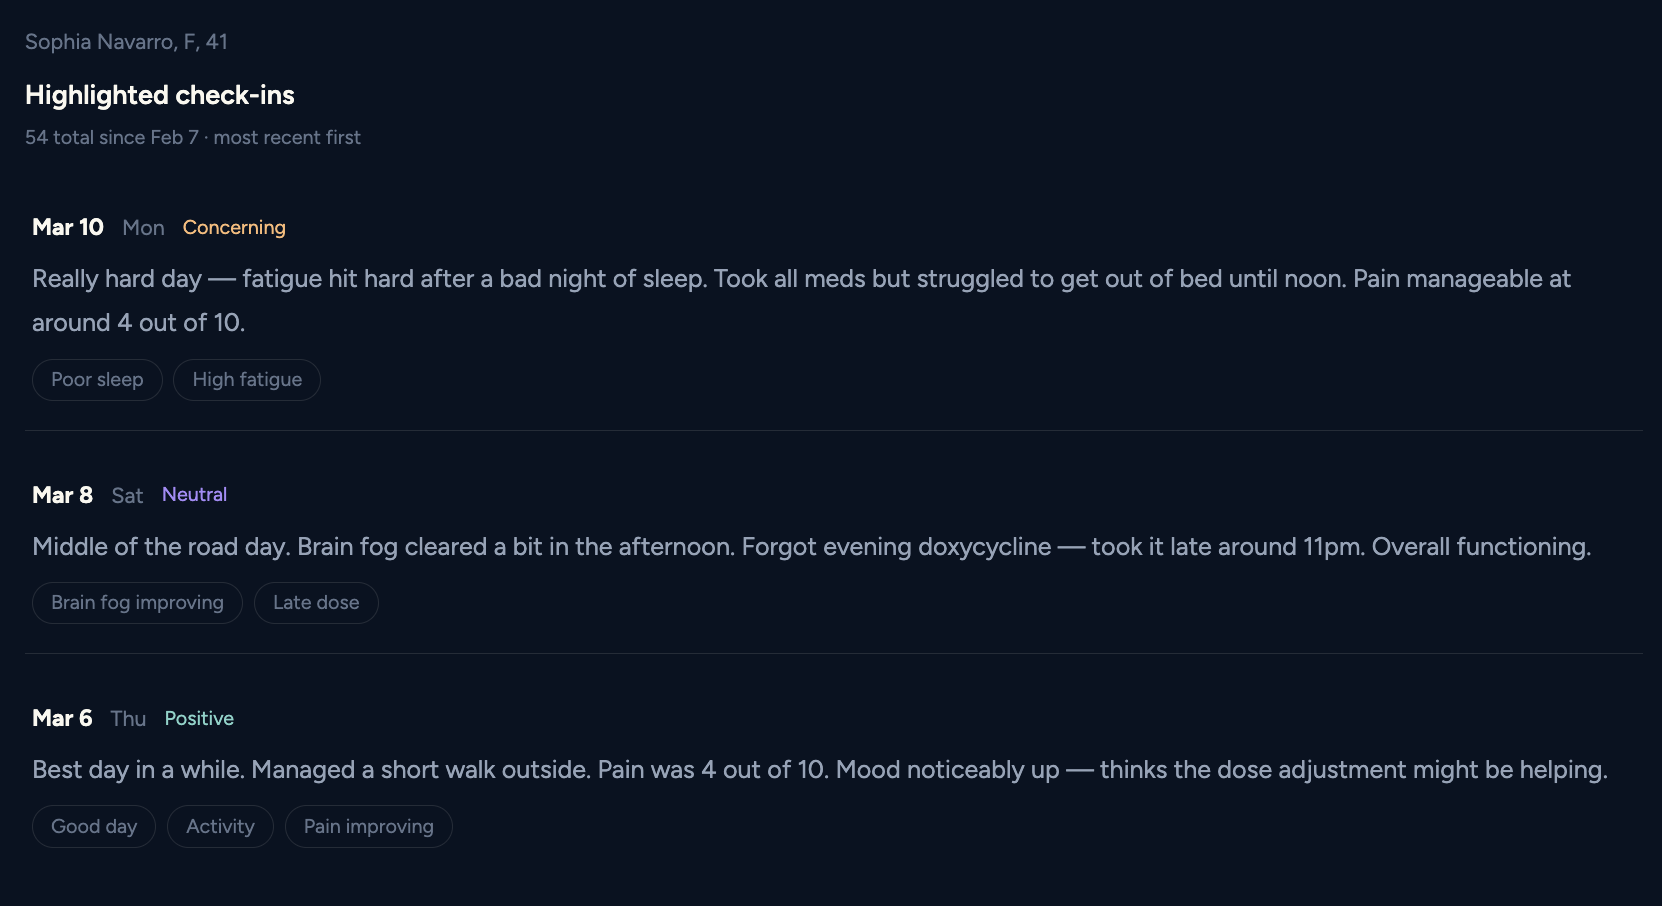The image size is (1662, 906).
Task: Click the Good day tag
Action: 94,827
